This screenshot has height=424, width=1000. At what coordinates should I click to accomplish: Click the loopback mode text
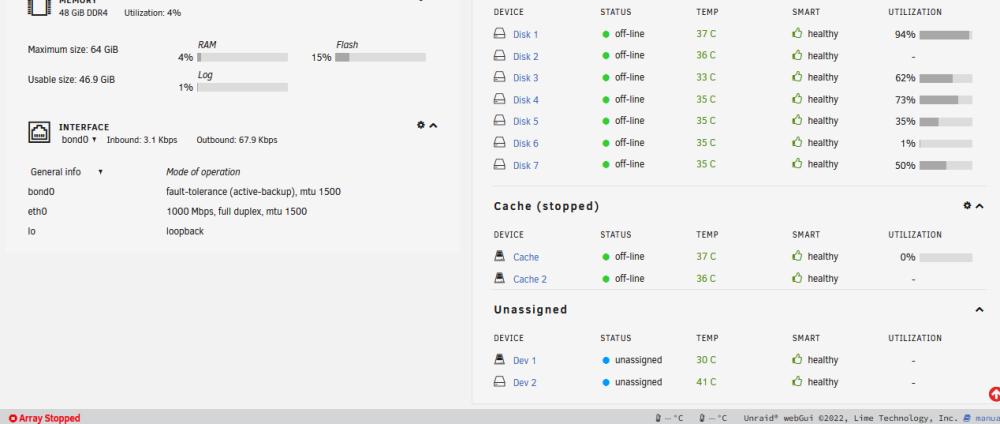tap(185, 231)
